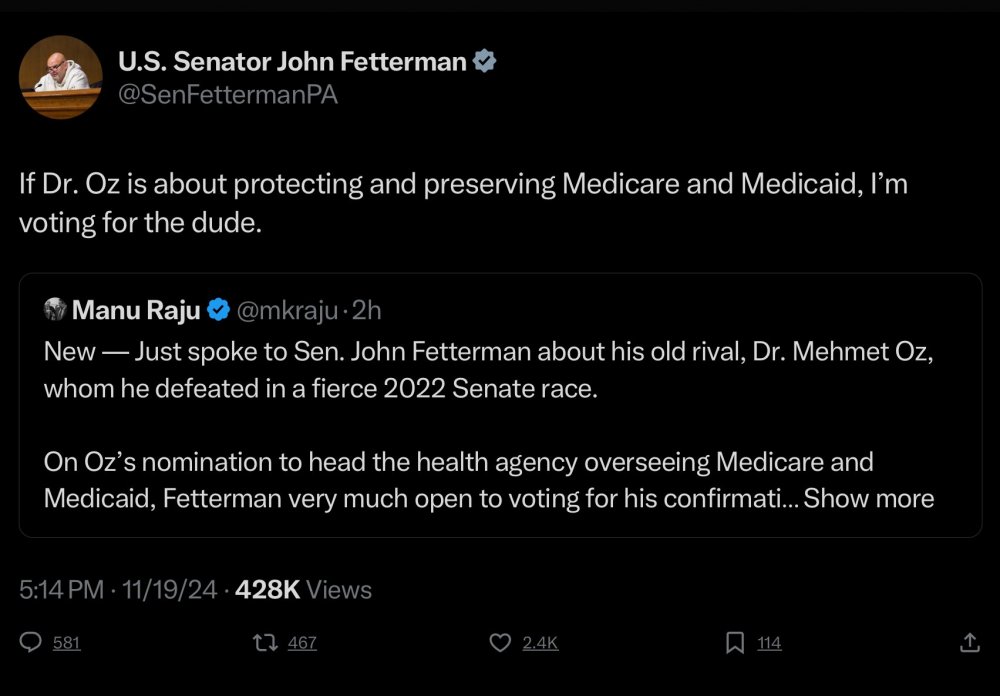Click Manu Raju's blue verified checkmark
The width and height of the screenshot is (1000, 696).
click(x=218, y=311)
